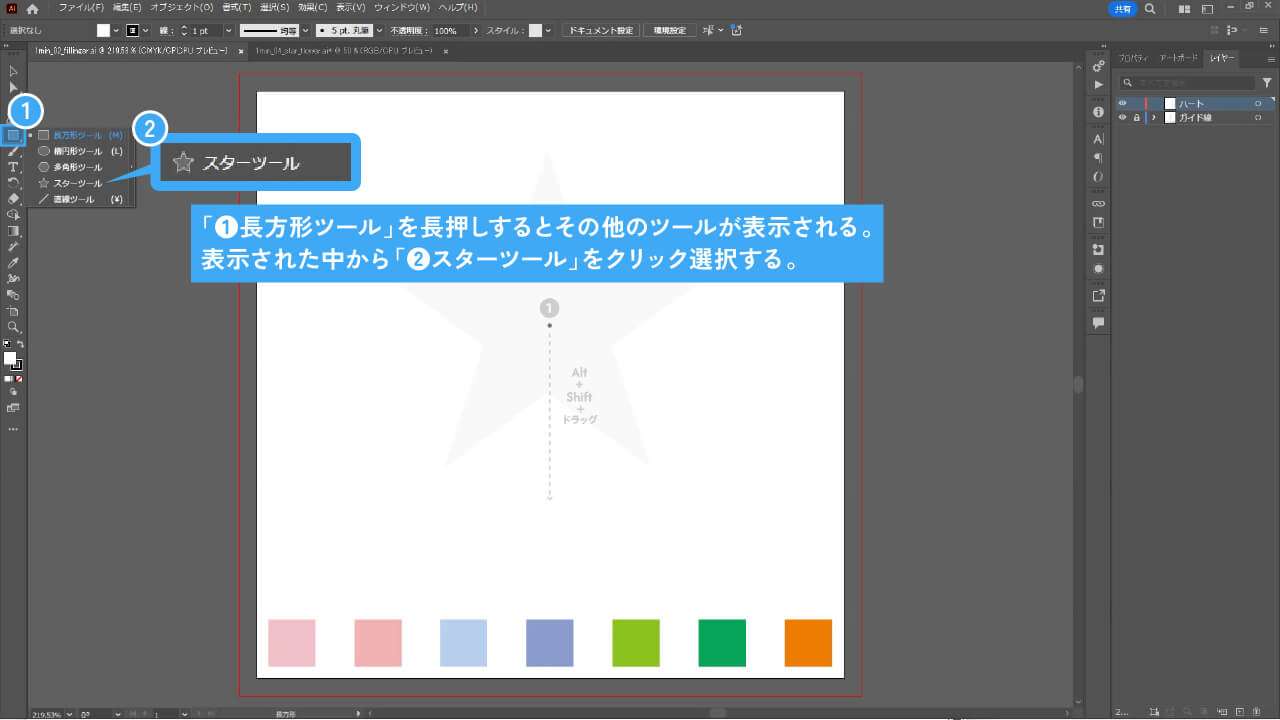Image resolution: width=1280 pixels, height=720 pixels.
Task: Open the Actions play panel icon
Action: coord(1098,85)
